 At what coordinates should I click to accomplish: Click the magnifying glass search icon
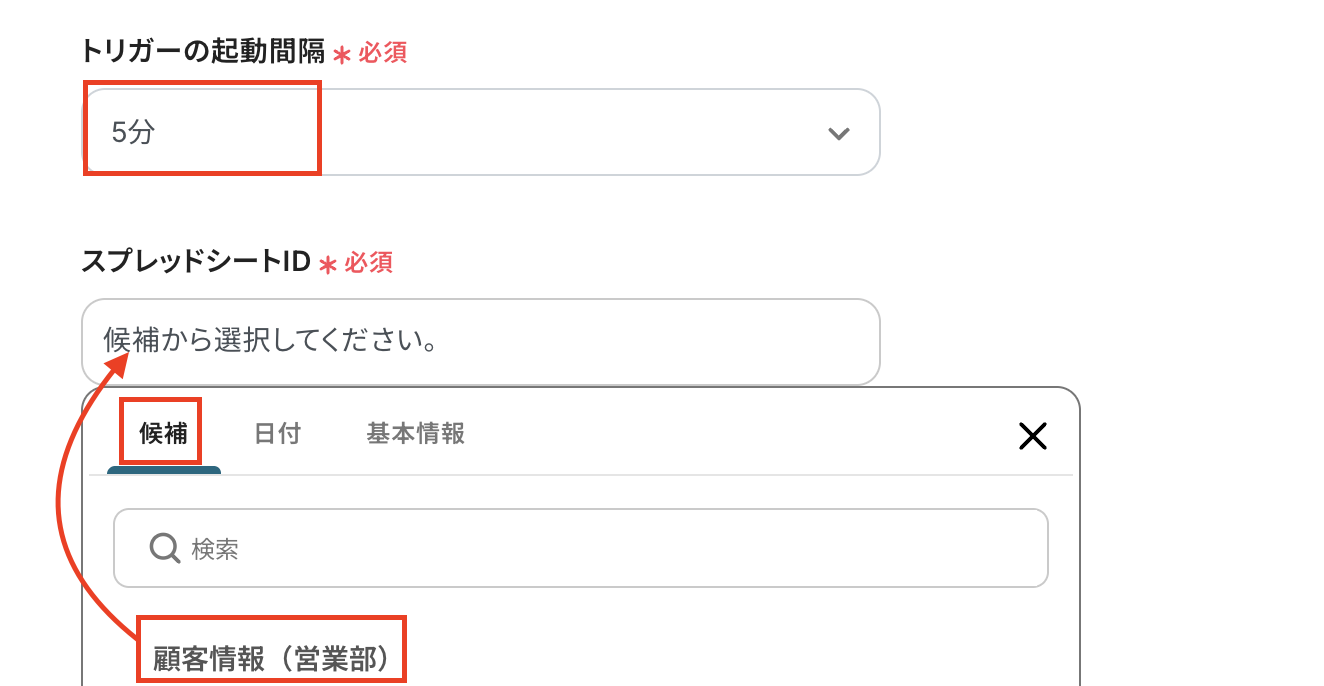point(164,548)
